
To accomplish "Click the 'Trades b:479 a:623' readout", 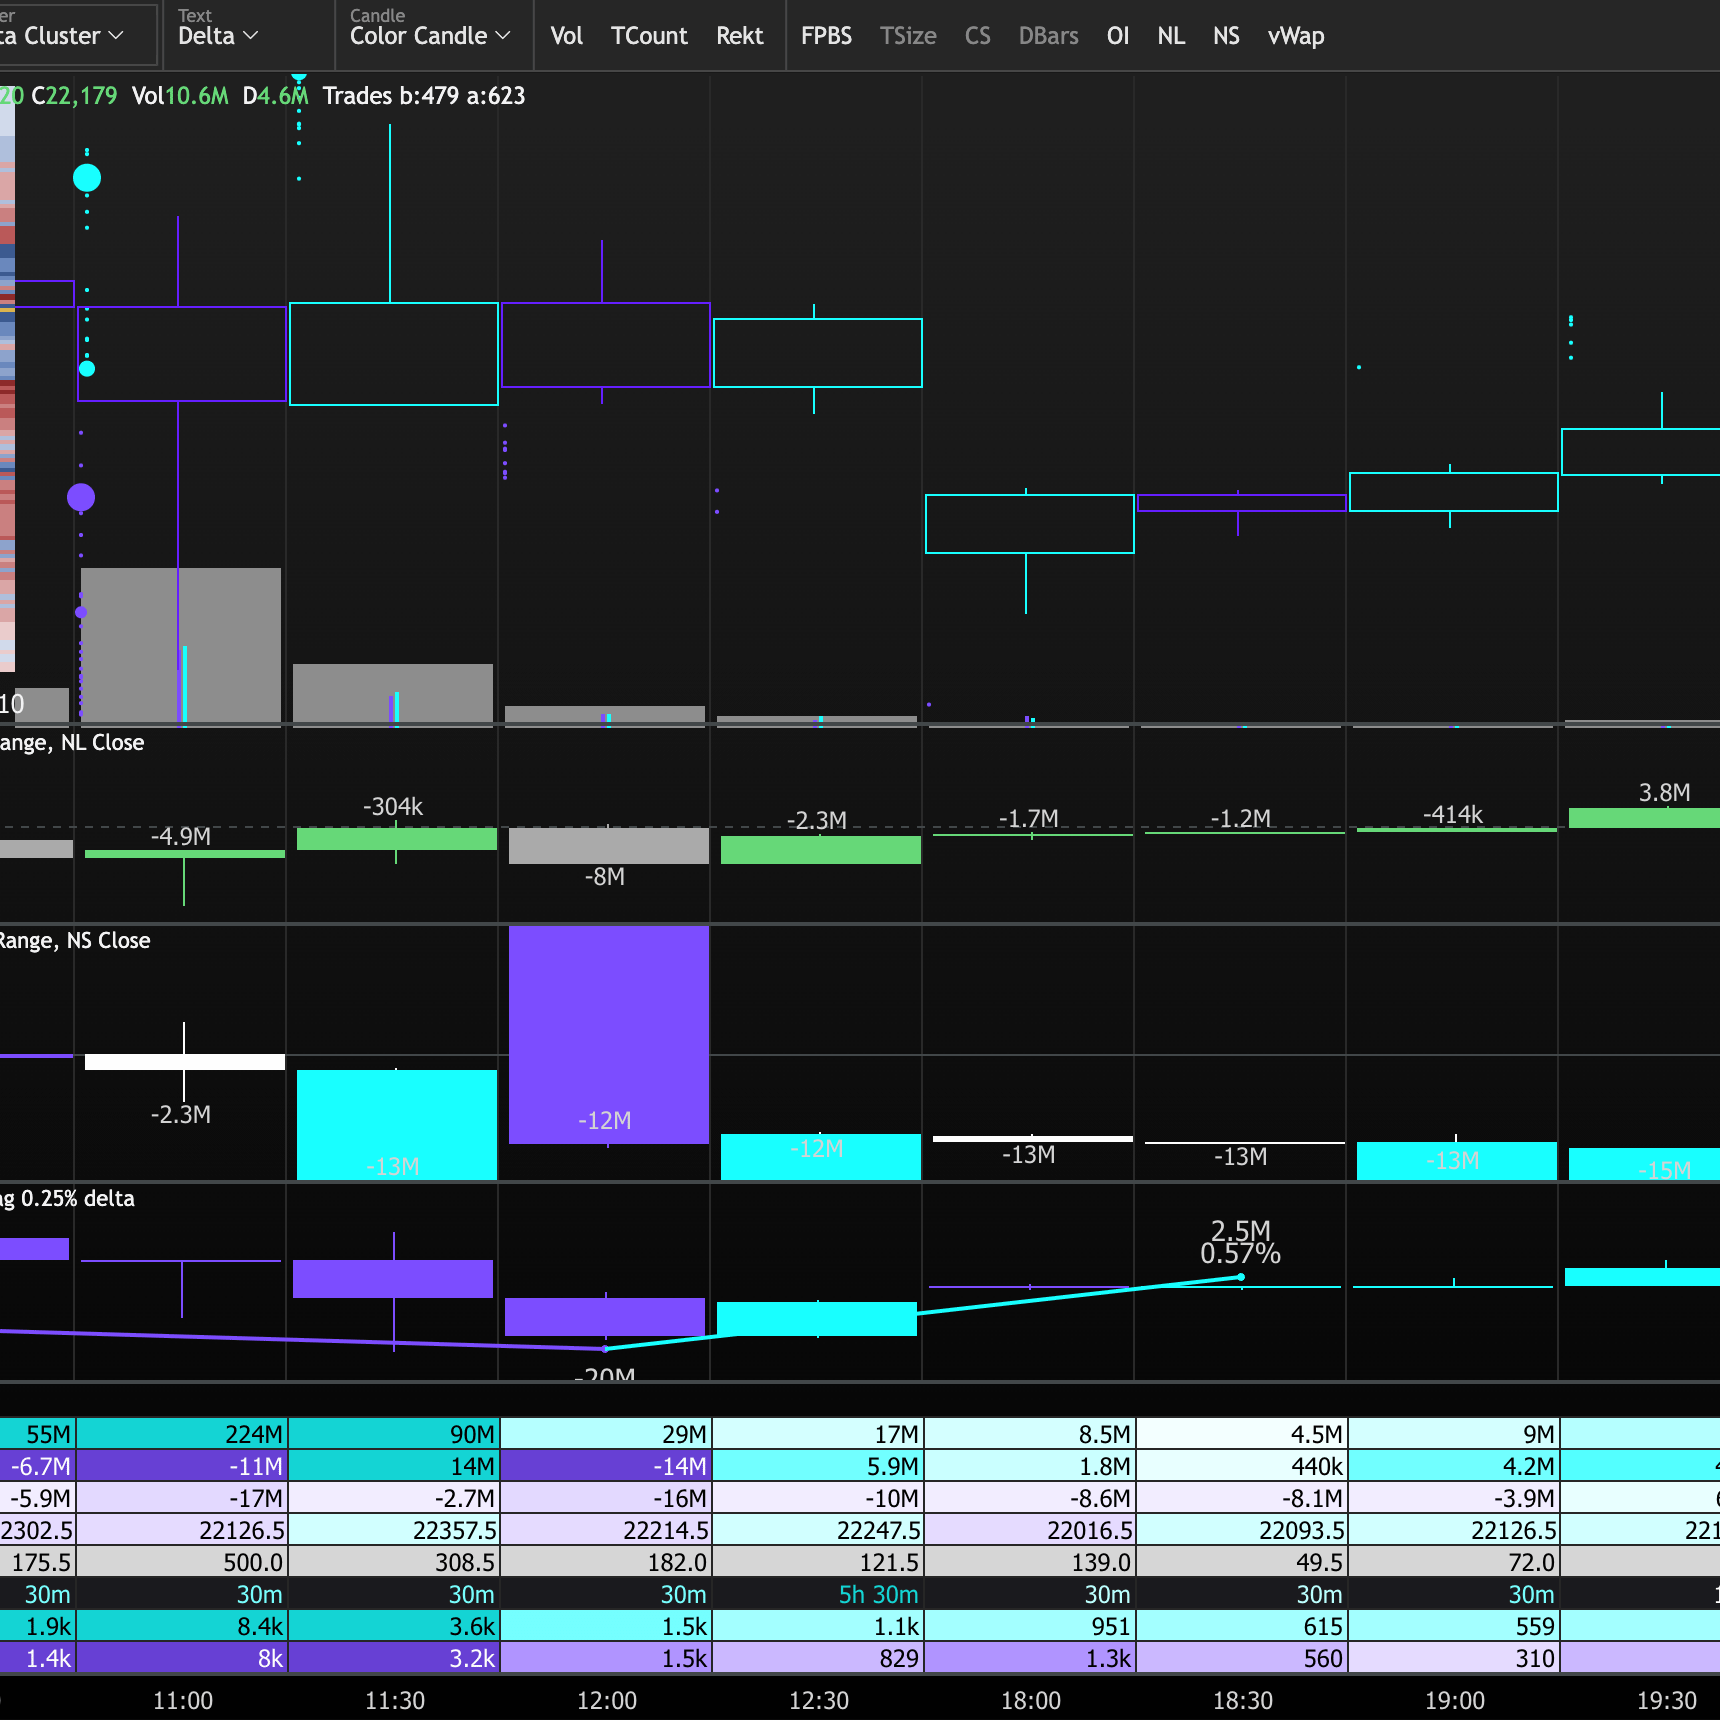I will 424,96.
